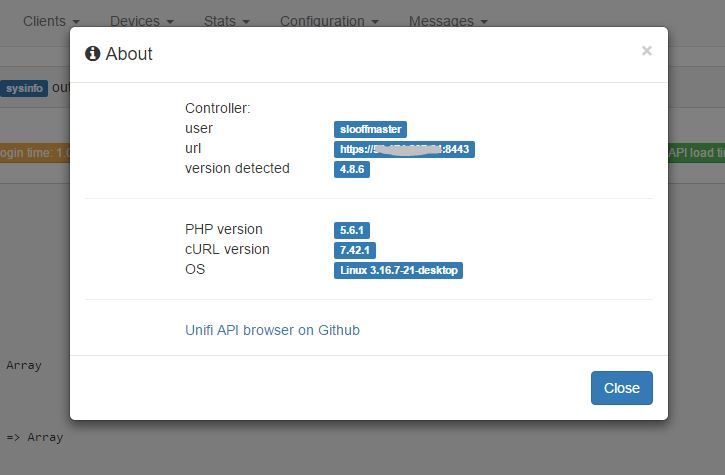Image resolution: width=725 pixels, height=475 pixels.
Task: Click the orange login time label
Action: tap(35, 153)
